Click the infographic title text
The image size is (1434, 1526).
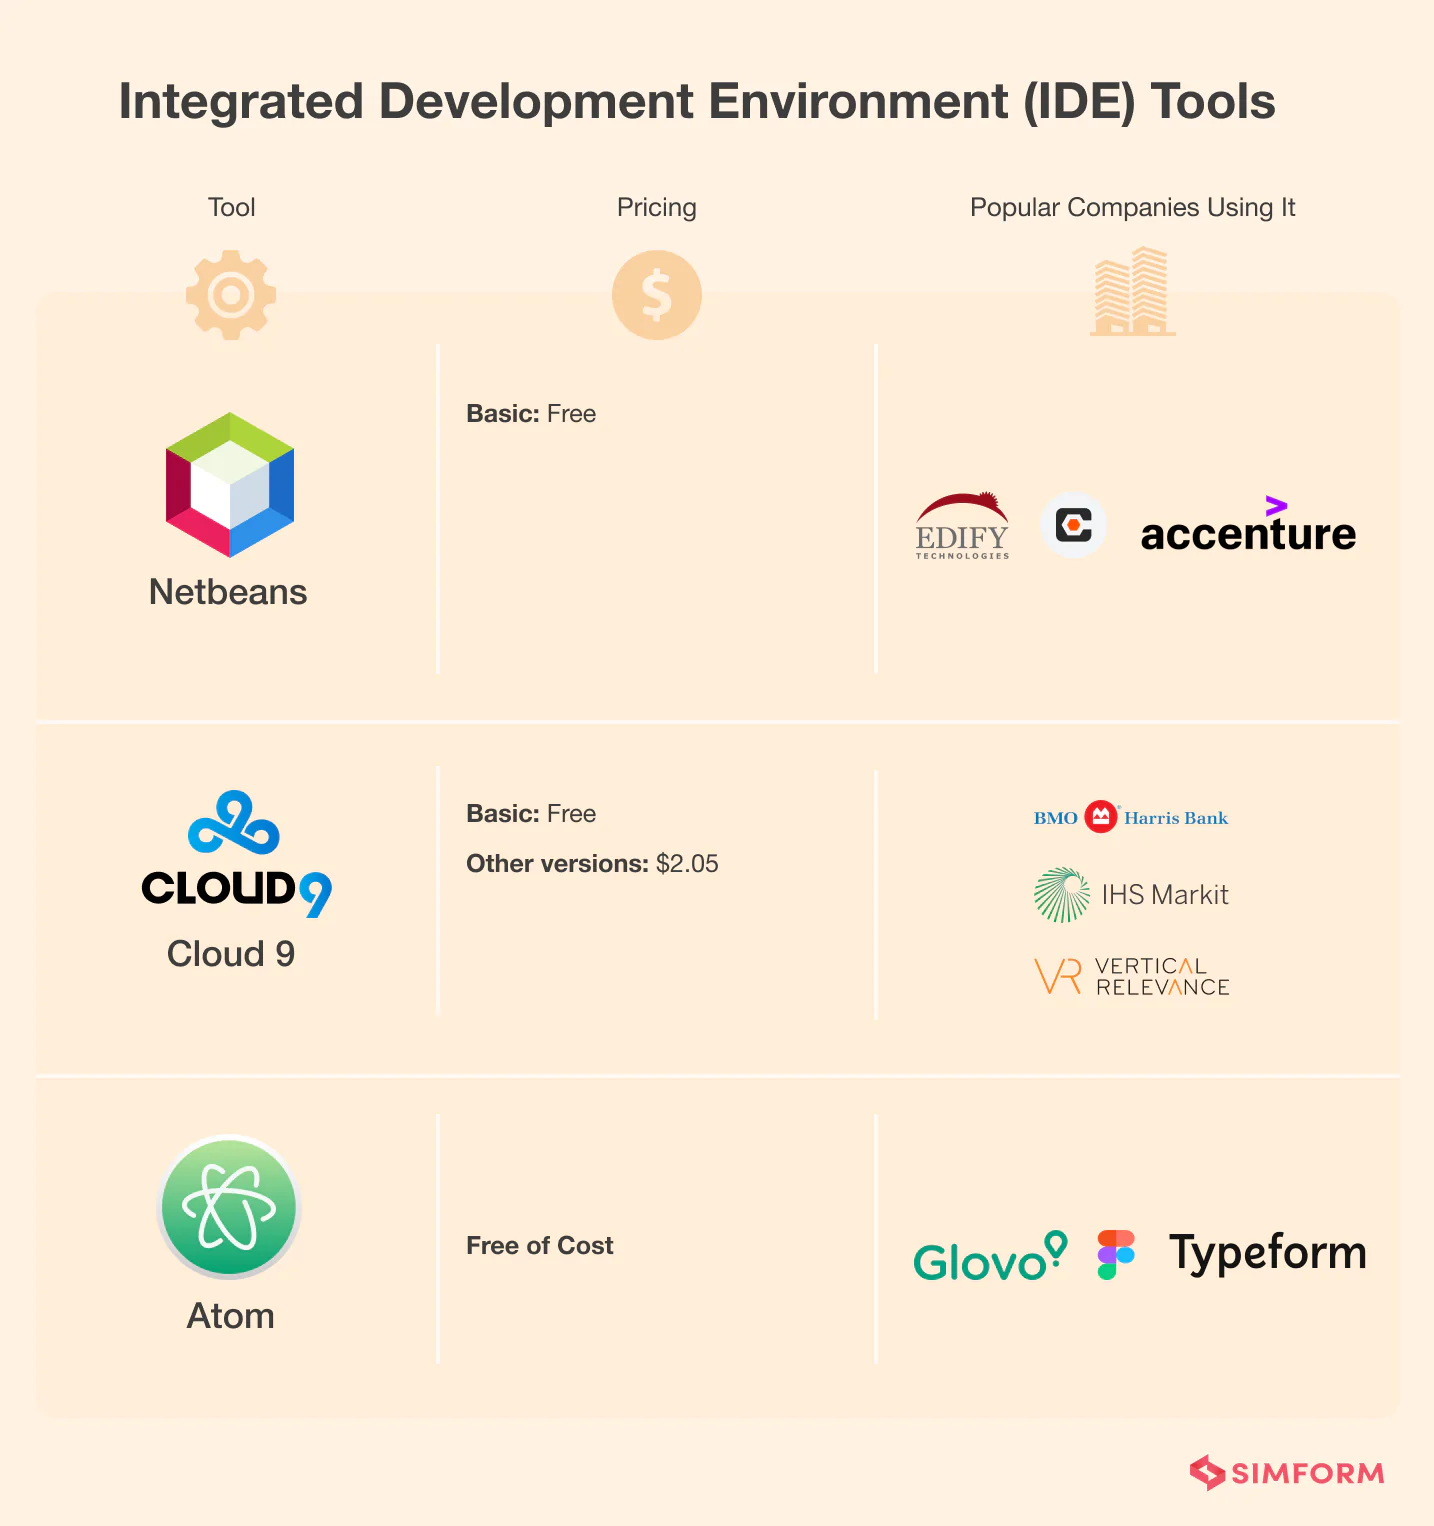(697, 100)
